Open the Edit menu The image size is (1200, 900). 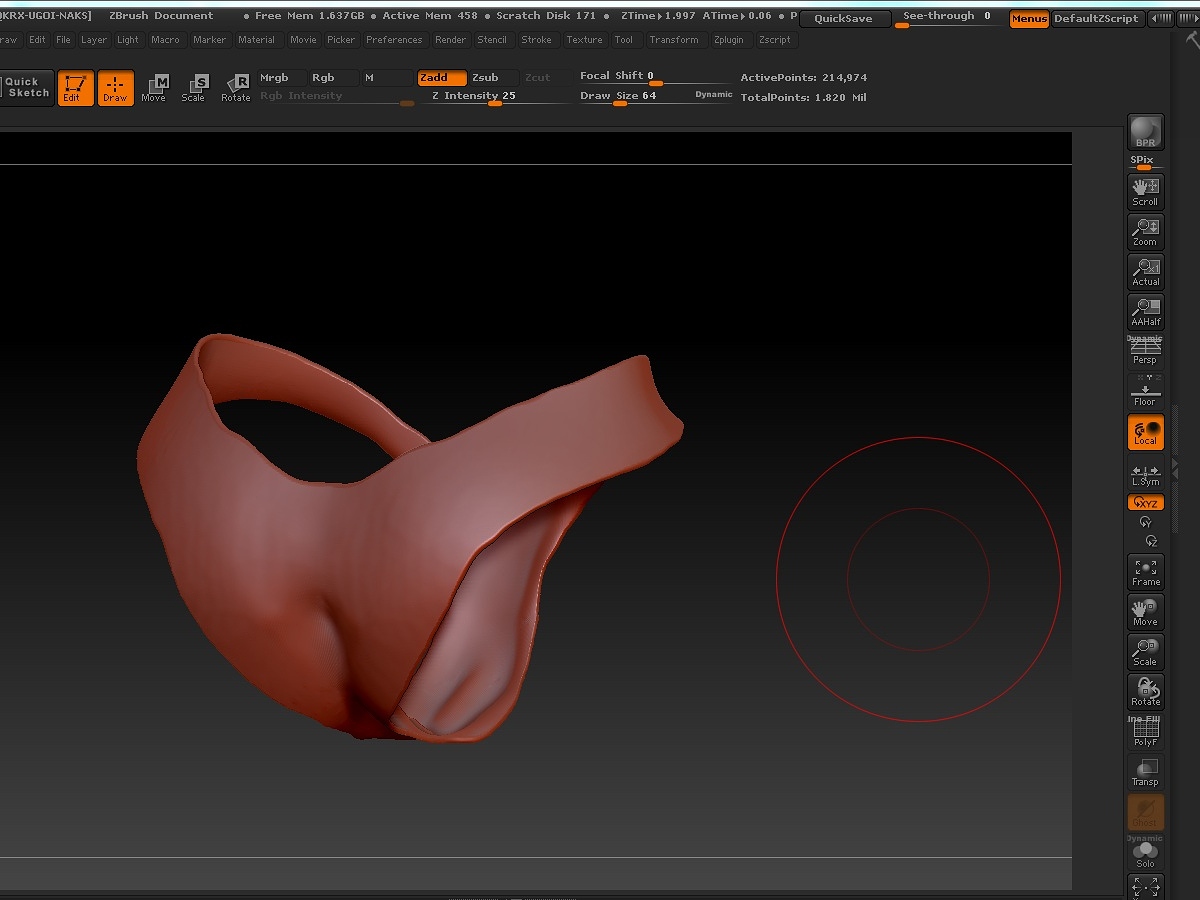pos(37,40)
